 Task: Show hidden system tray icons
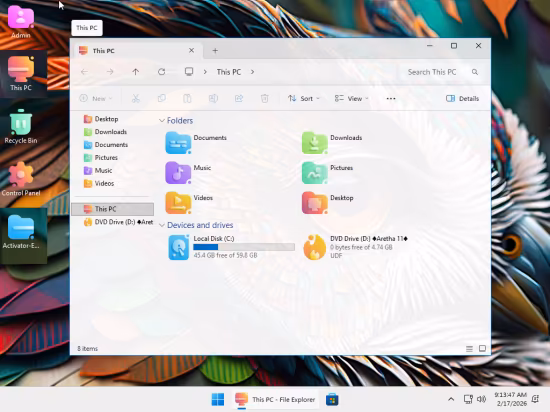[451, 399]
